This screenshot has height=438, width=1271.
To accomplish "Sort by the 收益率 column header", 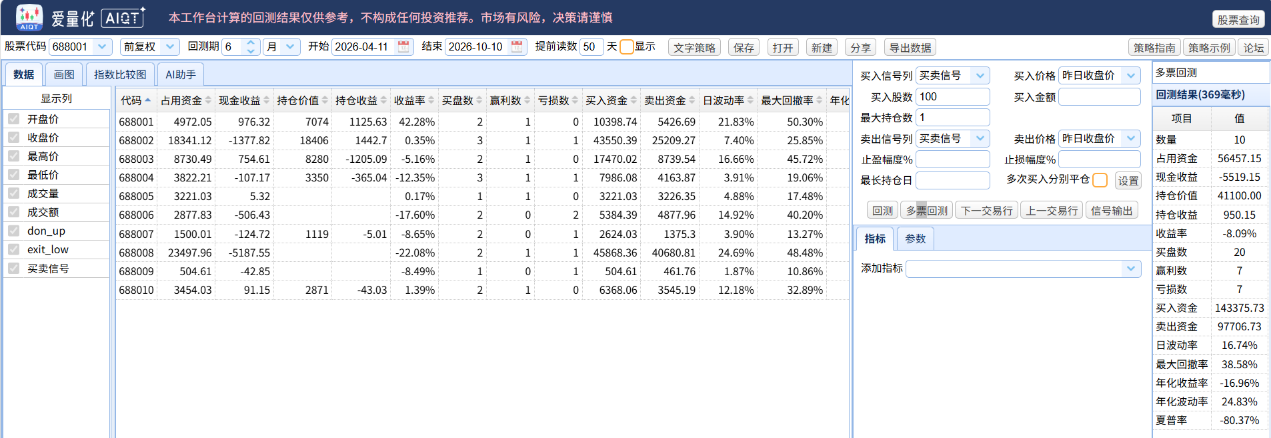I will point(414,100).
